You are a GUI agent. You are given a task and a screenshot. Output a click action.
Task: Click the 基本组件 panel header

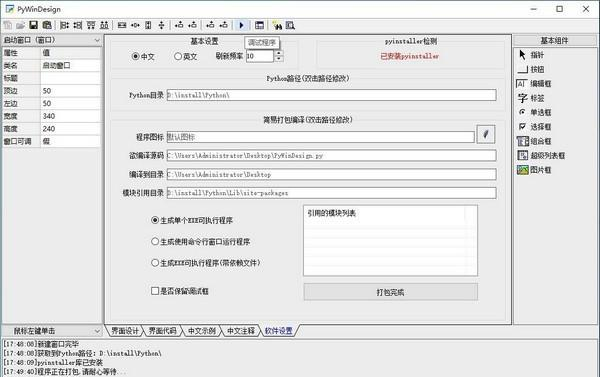coord(554,41)
